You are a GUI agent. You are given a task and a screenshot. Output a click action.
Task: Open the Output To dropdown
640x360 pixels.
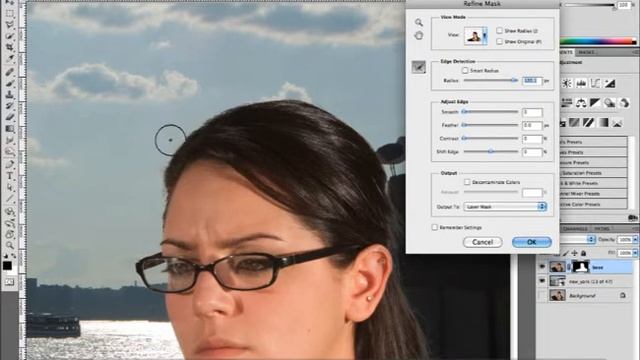(505, 207)
